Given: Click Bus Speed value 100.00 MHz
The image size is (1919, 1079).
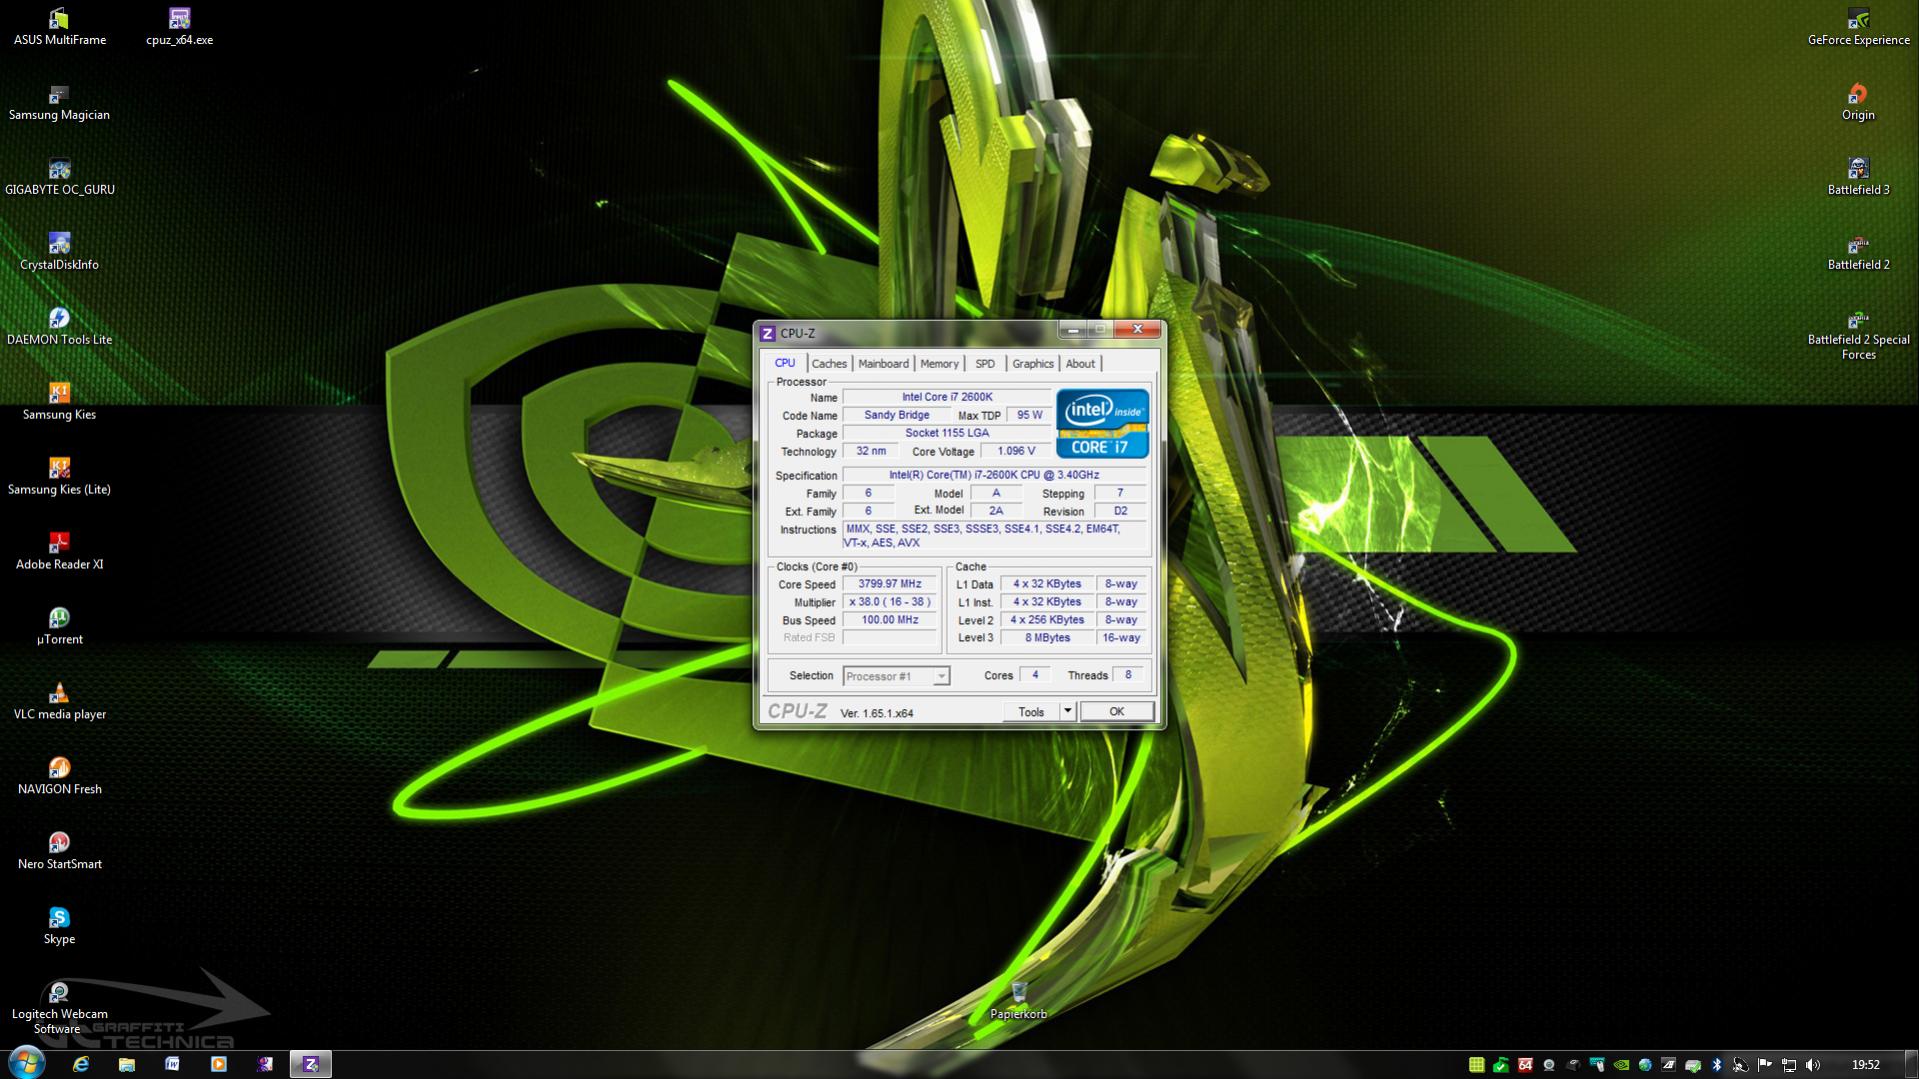Looking at the screenshot, I should tap(889, 620).
